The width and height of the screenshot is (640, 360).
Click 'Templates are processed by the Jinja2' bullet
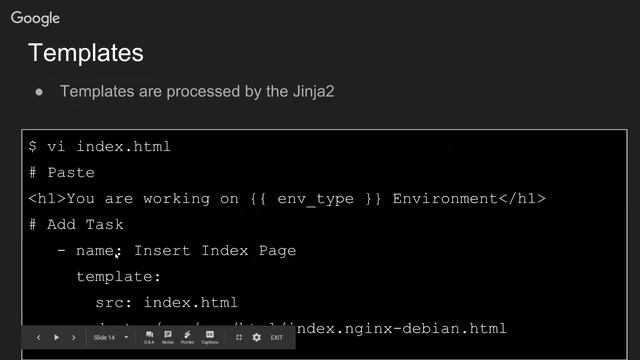[197, 91]
